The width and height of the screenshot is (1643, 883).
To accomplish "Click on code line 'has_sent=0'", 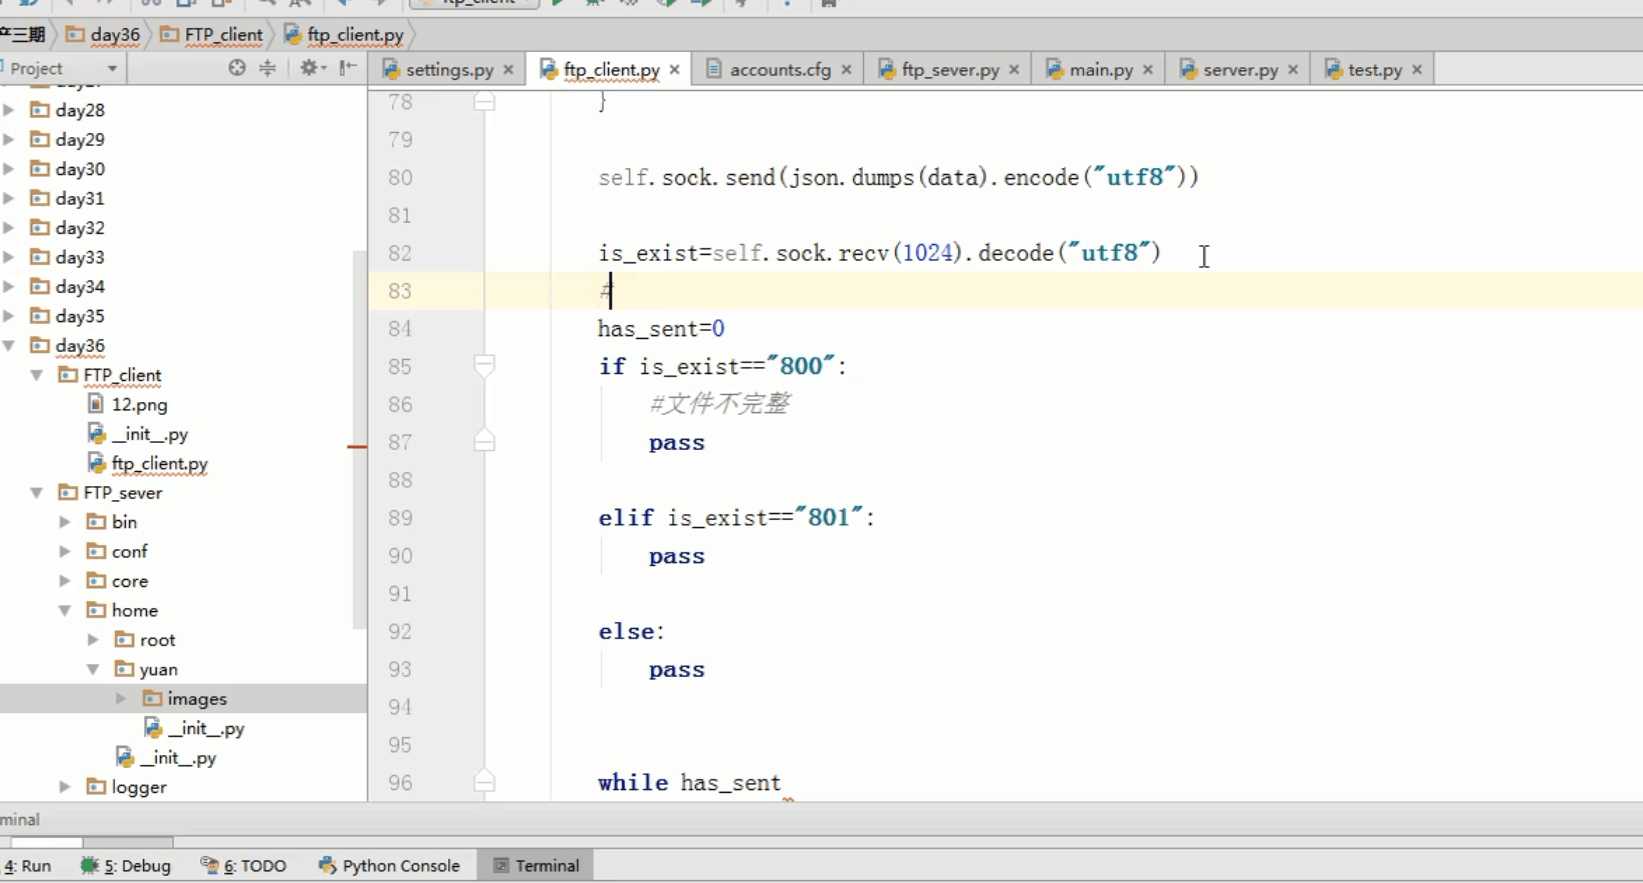I will click(661, 328).
